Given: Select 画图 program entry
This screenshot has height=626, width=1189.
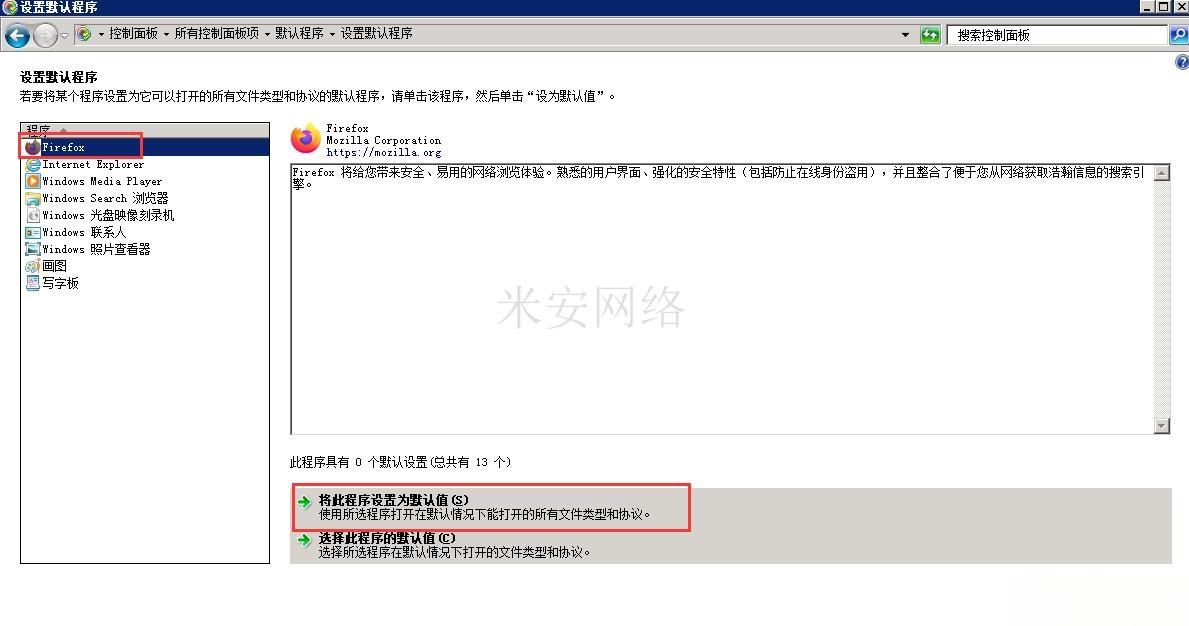Looking at the screenshot, I should (54, 266).
